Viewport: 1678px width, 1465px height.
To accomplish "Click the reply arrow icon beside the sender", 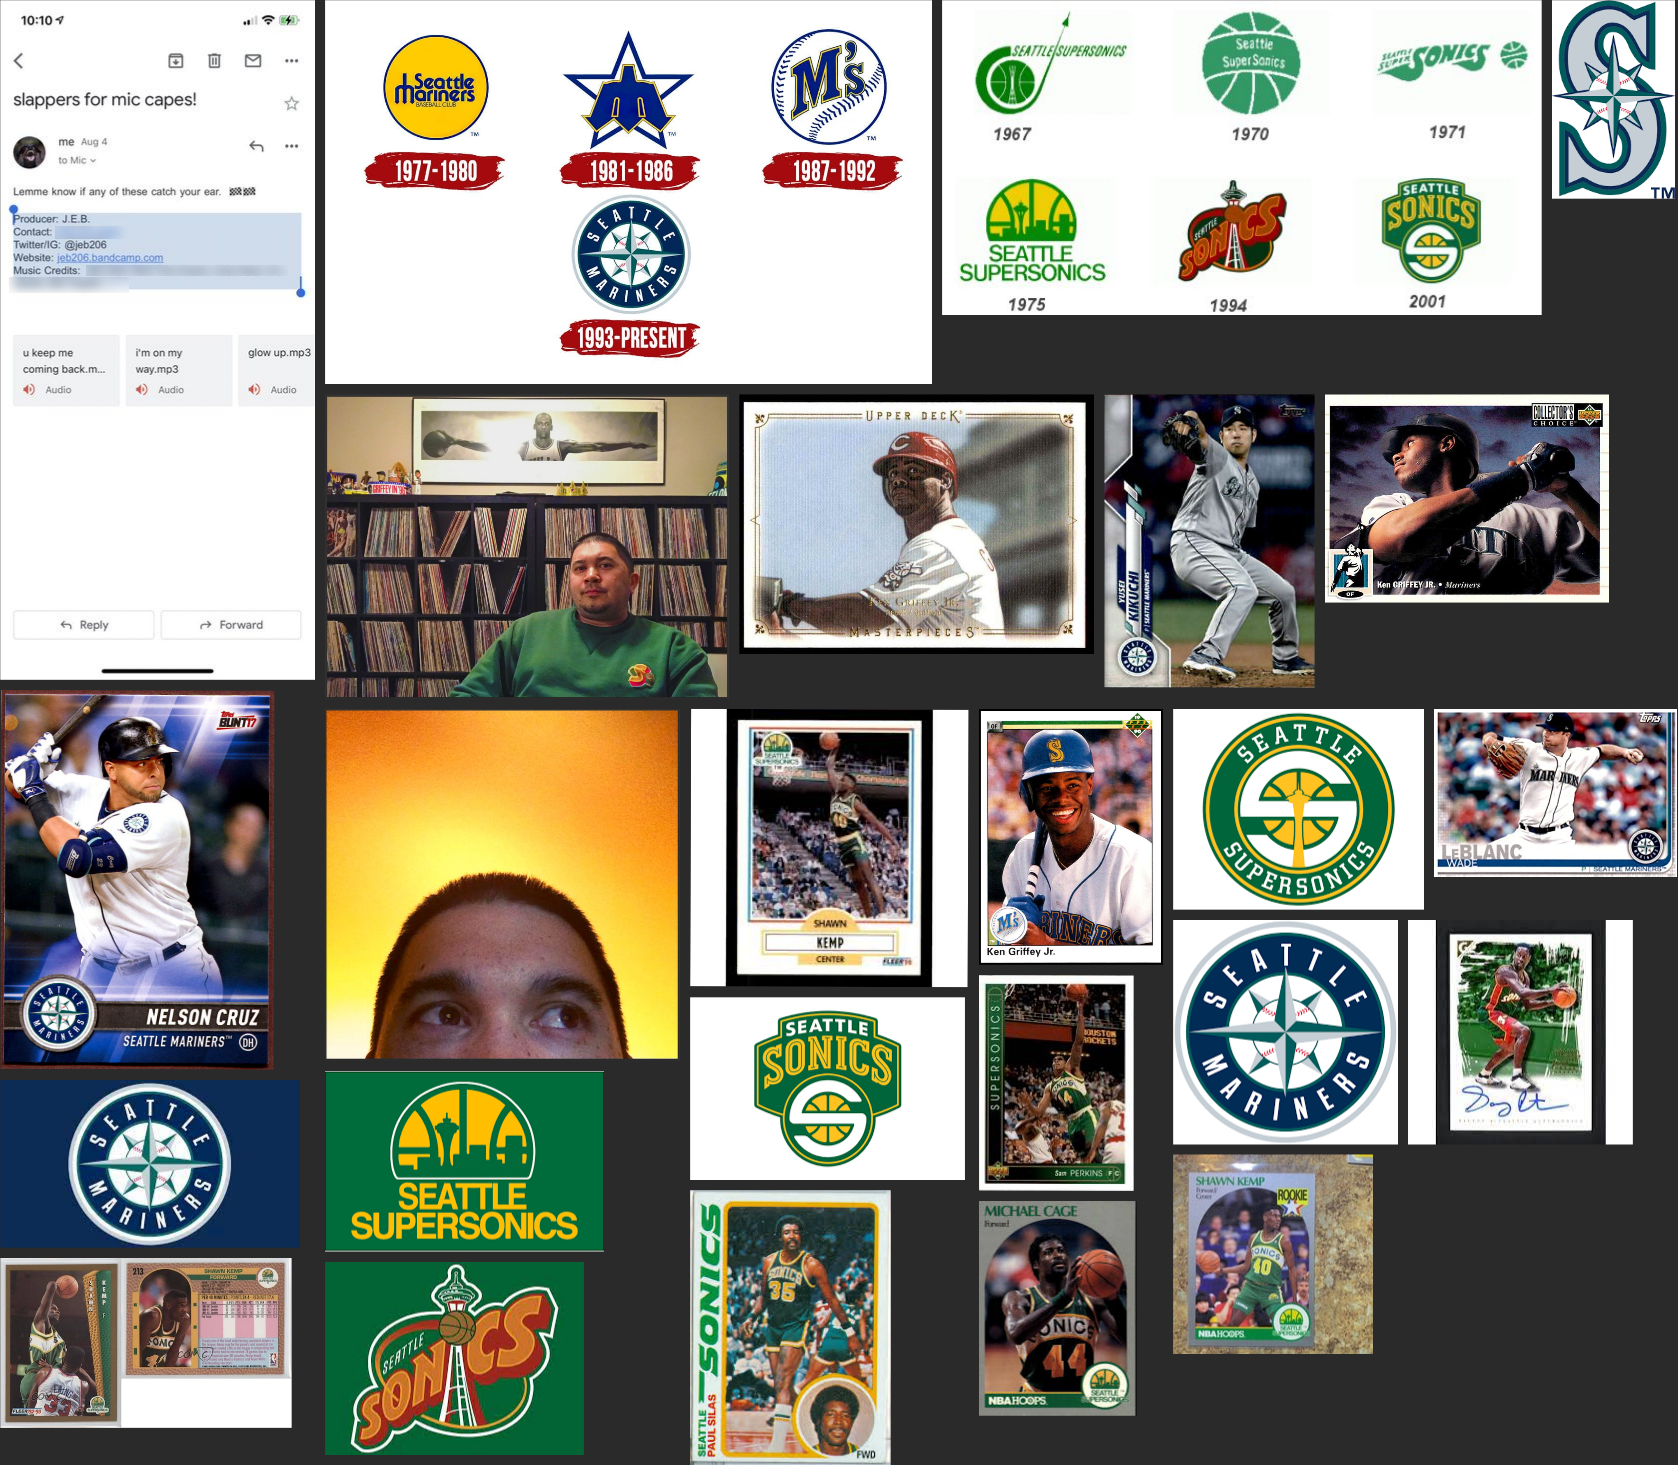I will pos(256,146).
